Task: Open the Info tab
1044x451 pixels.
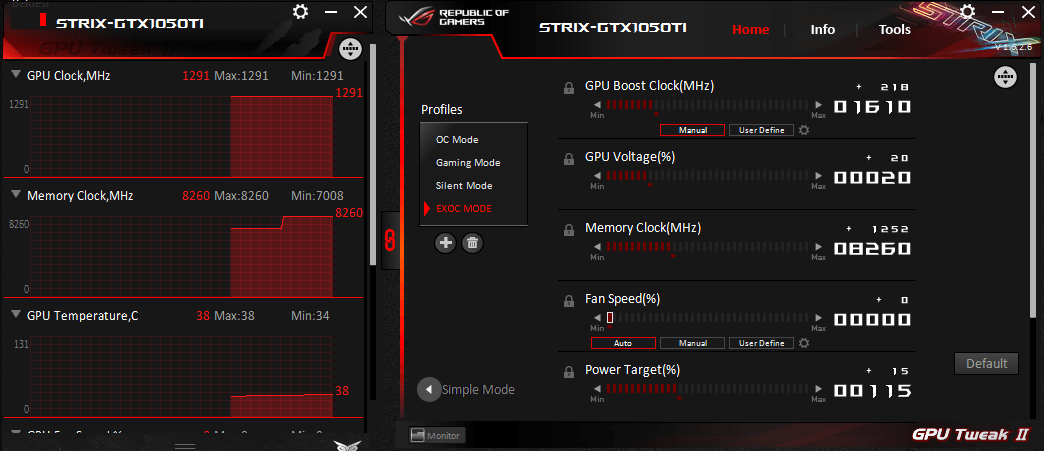Action: coord(822,30)
